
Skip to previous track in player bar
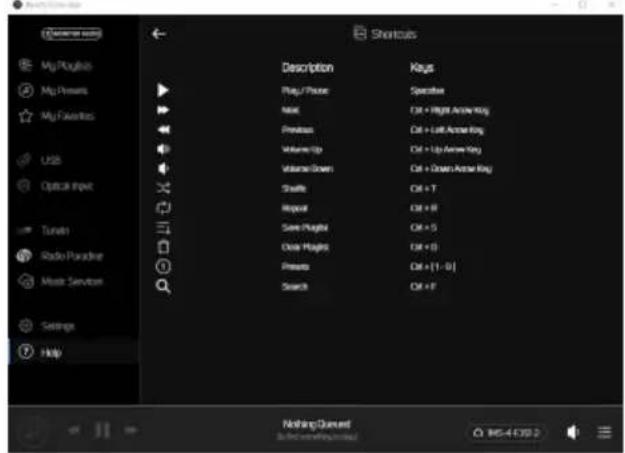74,430
